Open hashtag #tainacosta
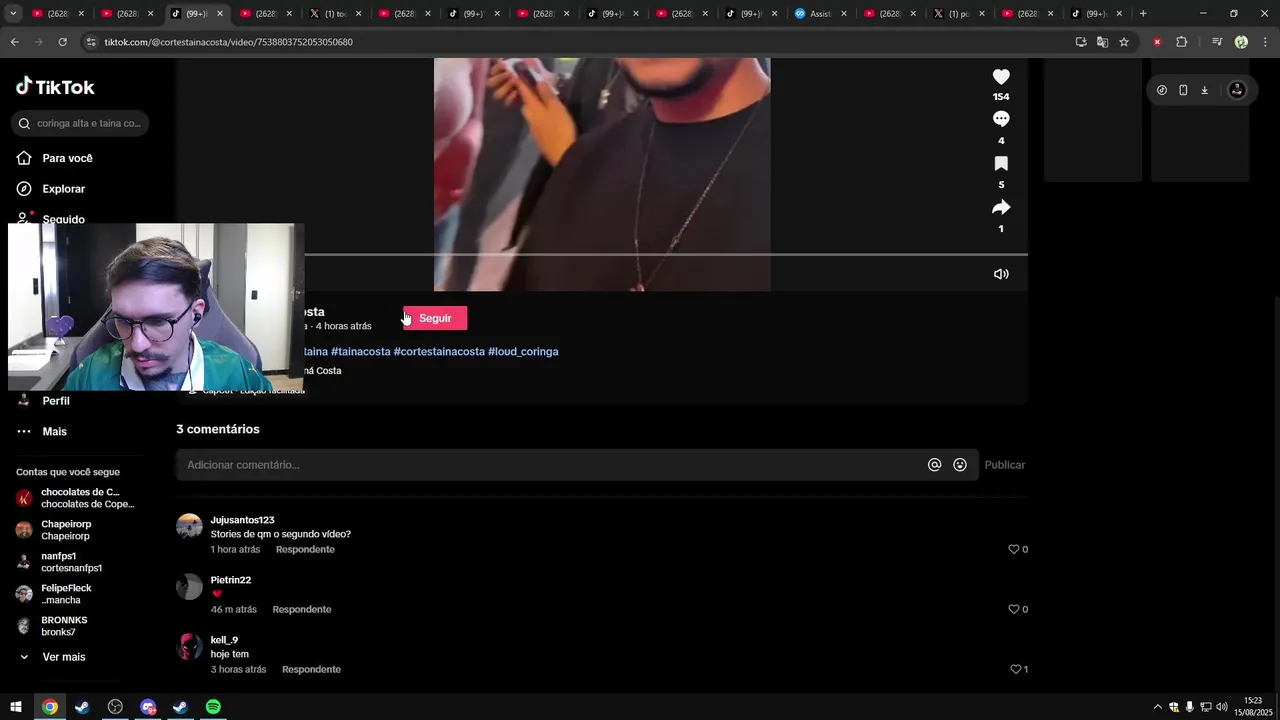 [361, 352]
